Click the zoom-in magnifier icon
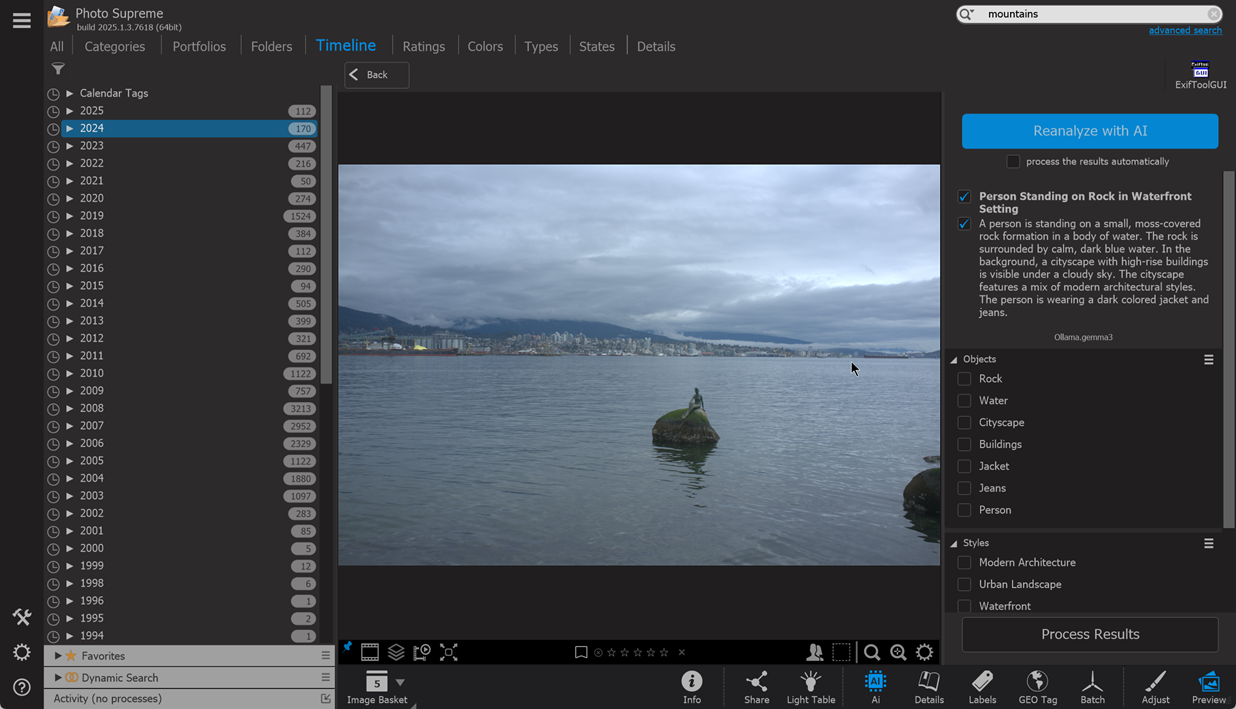Screen dimensions: 1236x709 coord(898,652)
